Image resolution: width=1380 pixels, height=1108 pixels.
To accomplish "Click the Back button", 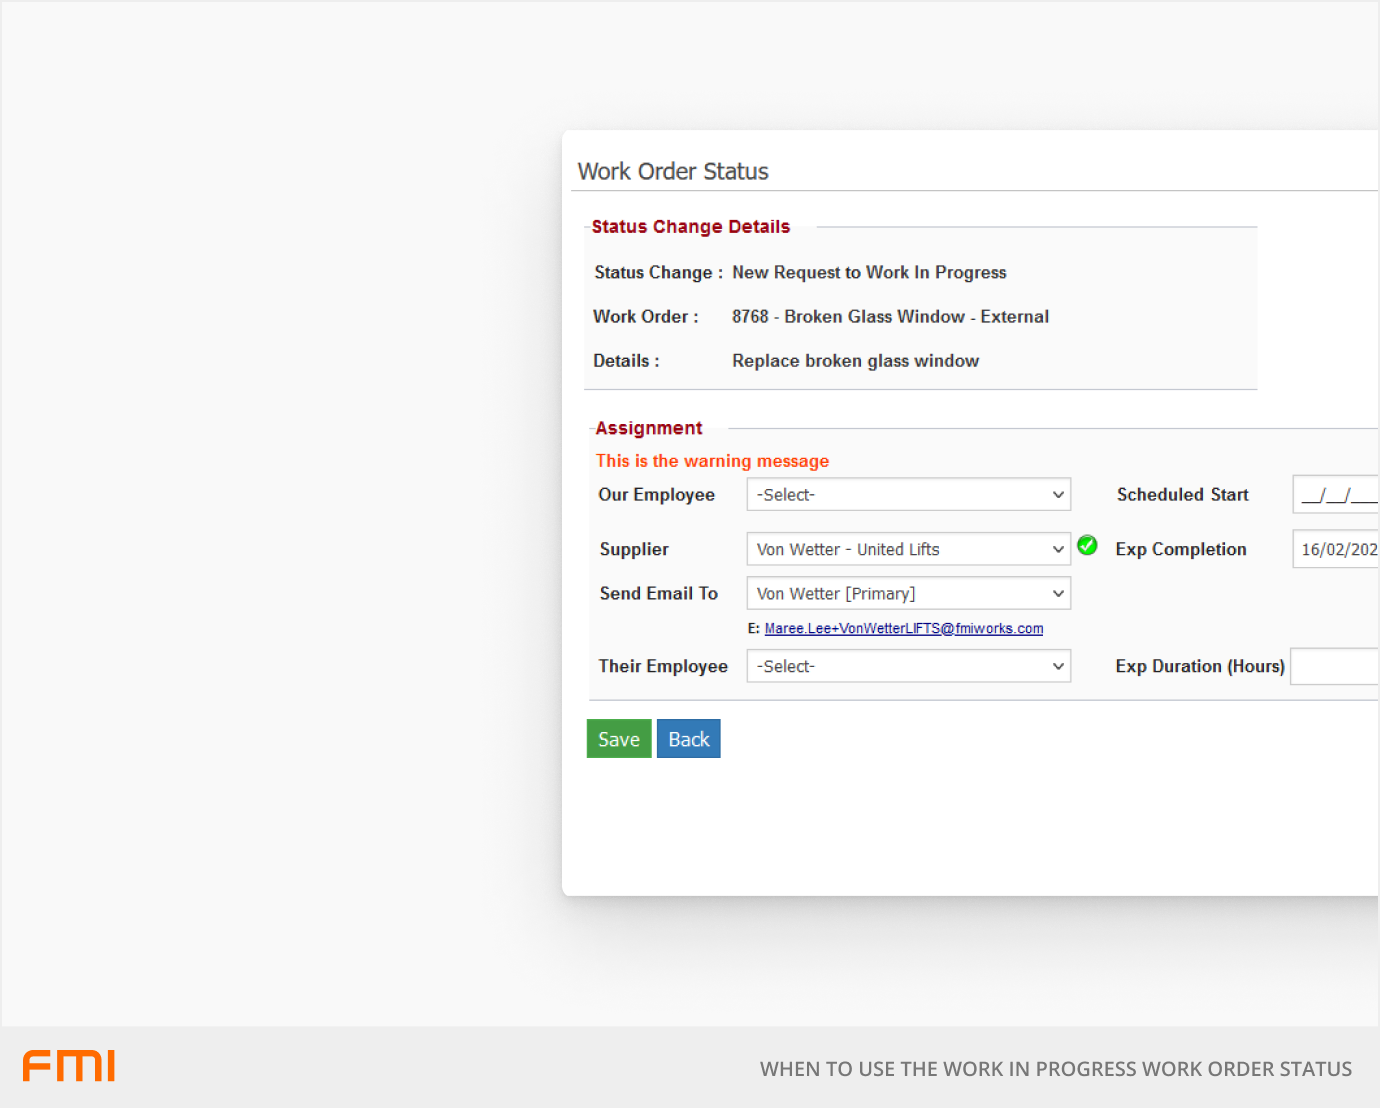I will pos(688,738).
